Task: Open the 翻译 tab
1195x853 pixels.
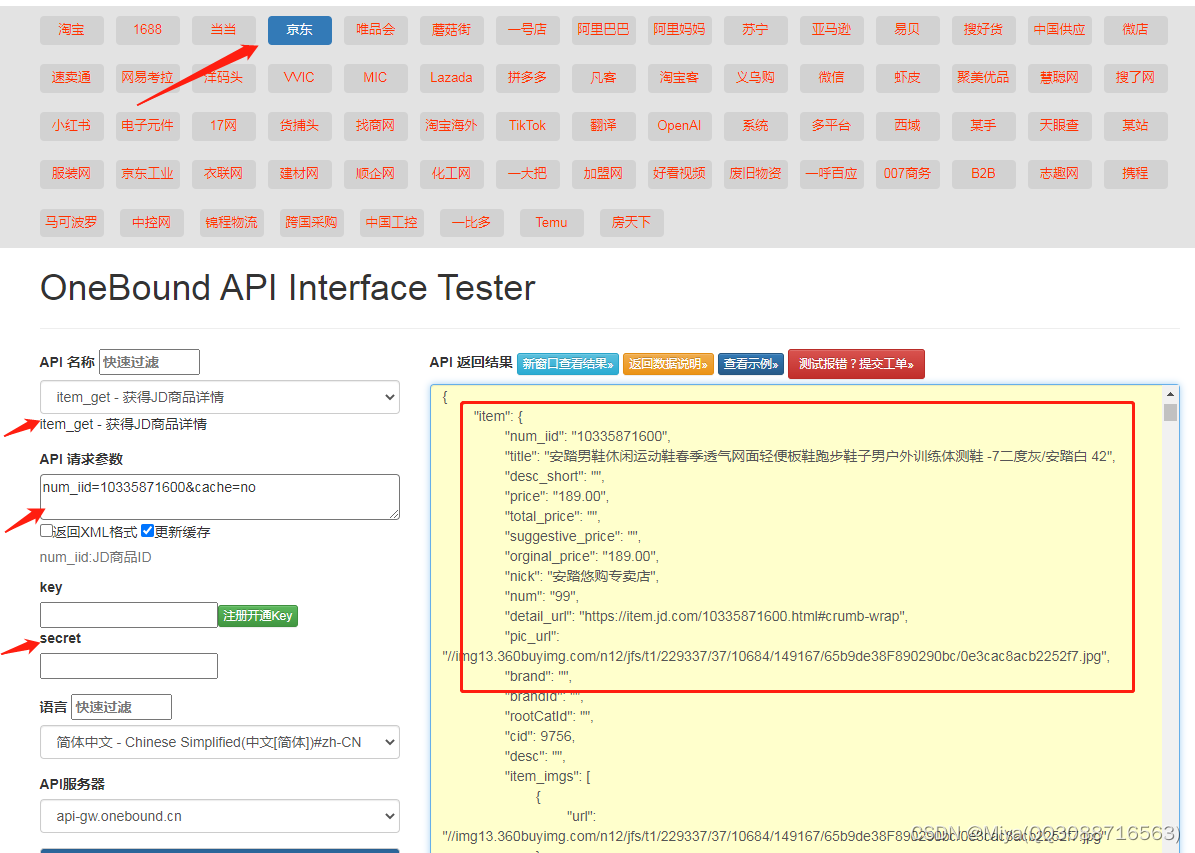Action: point(604,126)
